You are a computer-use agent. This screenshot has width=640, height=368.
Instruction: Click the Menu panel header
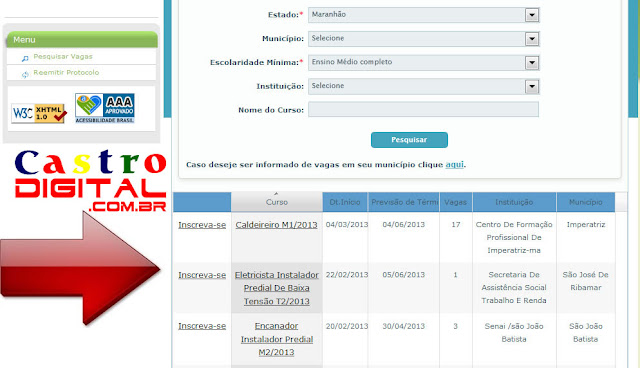(x=82, y=40)
